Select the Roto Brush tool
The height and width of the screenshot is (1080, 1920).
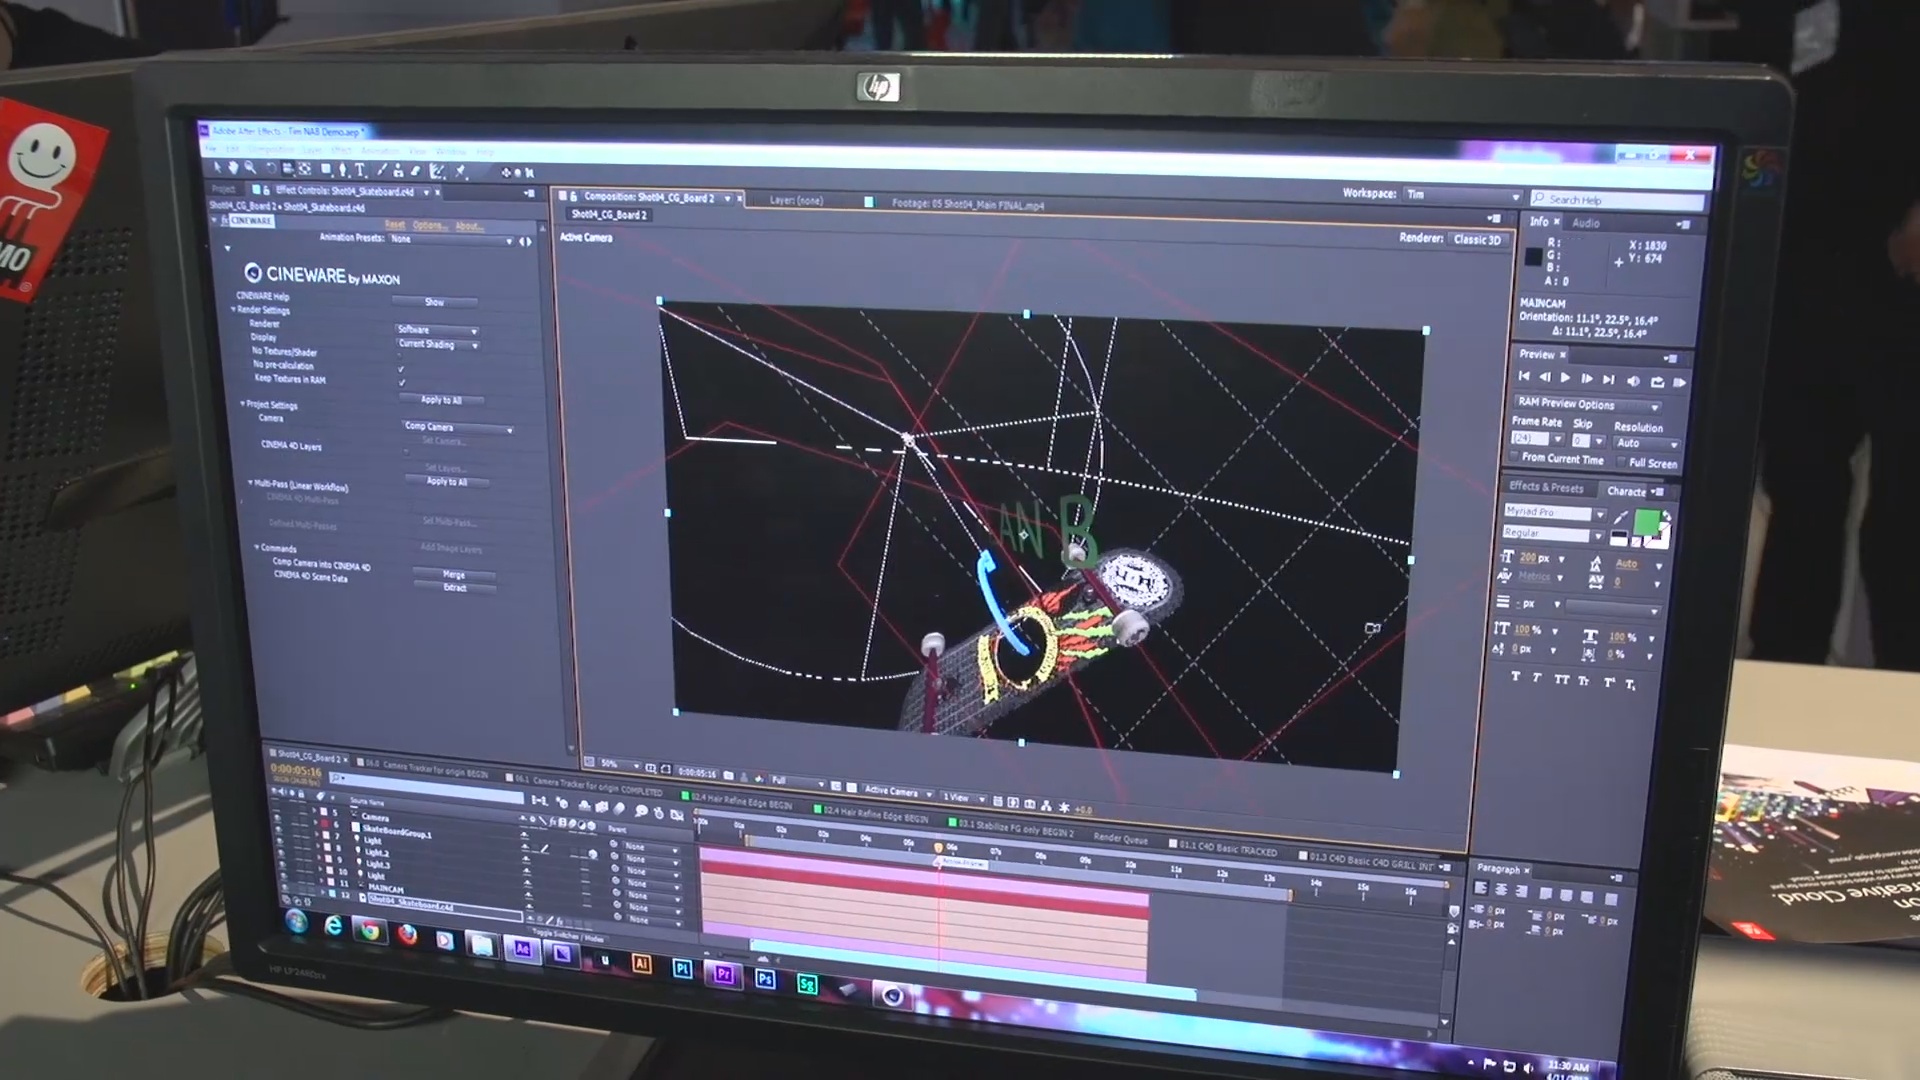point(437,171)
